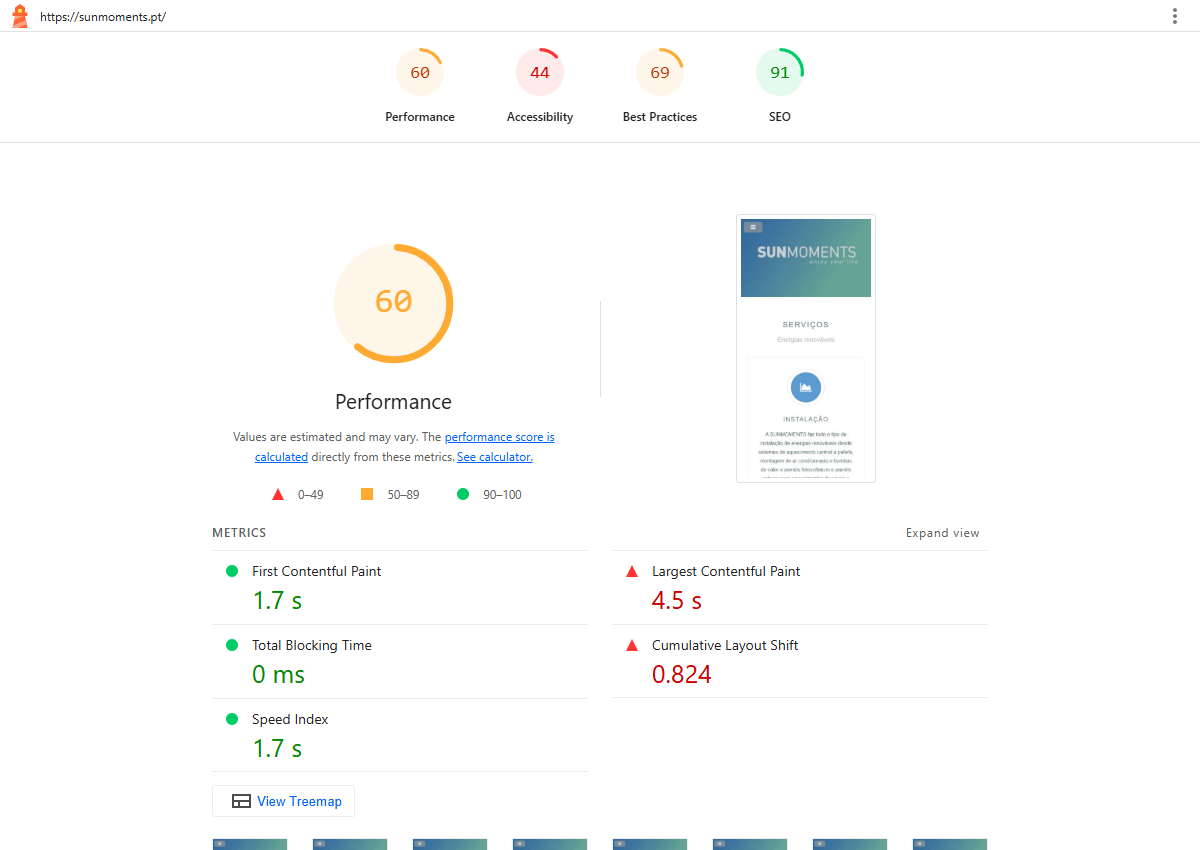Viewport: 1200px width, 850px height.
Task: Click the large Performance gauge showing 60
Action: point(393,302)
